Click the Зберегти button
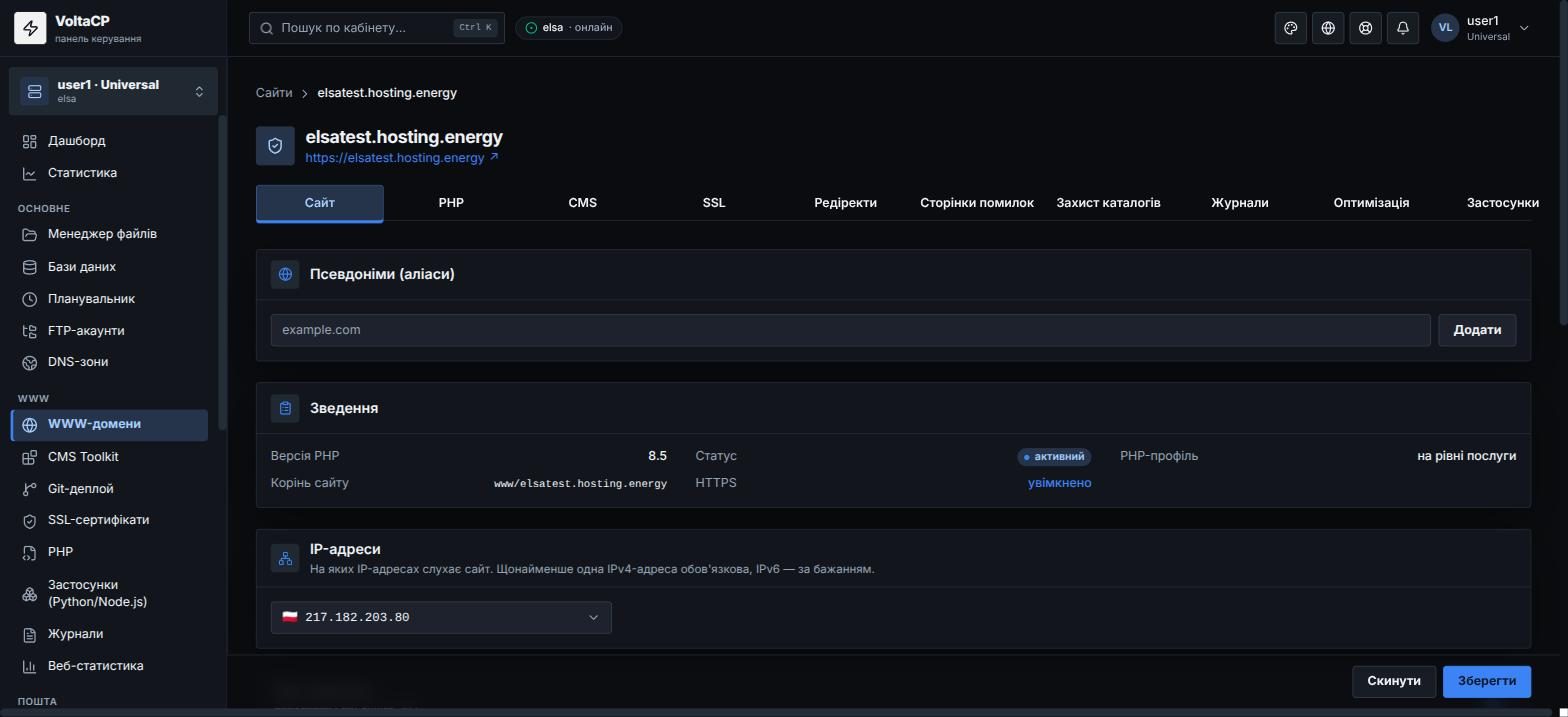The height and width of the screenshot is (717, 1568). click(1487, 681)
